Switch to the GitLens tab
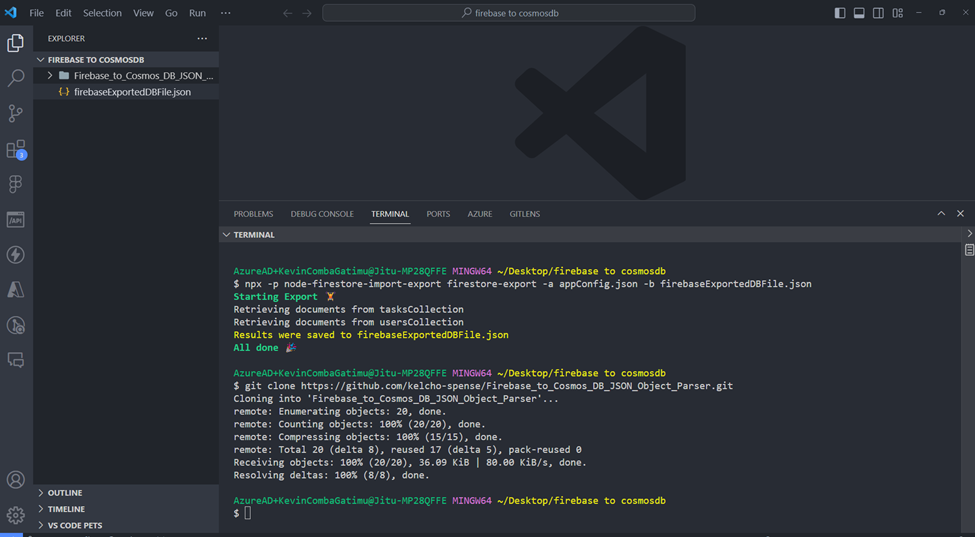The height and width of the screenshot is (537, 975). coord(525,214)
